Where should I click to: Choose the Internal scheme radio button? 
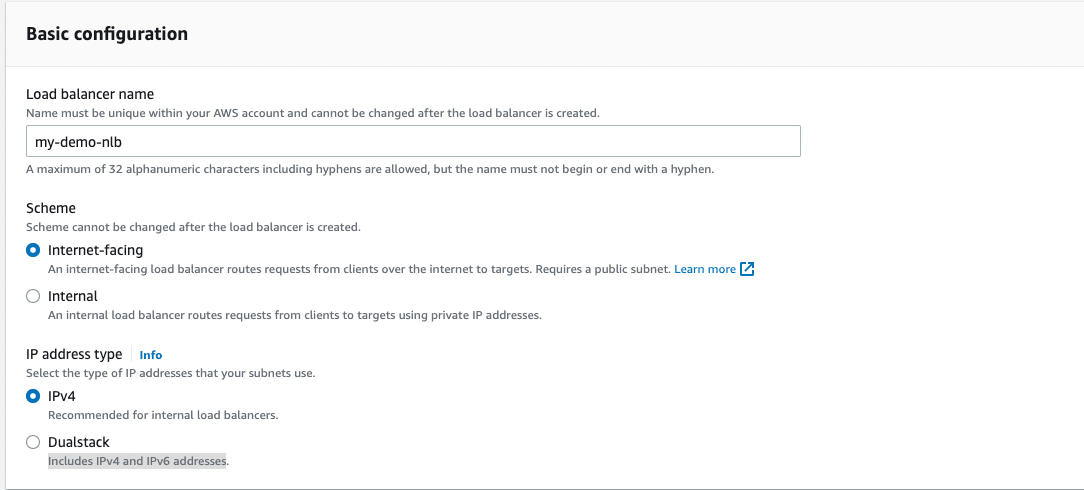33,296
